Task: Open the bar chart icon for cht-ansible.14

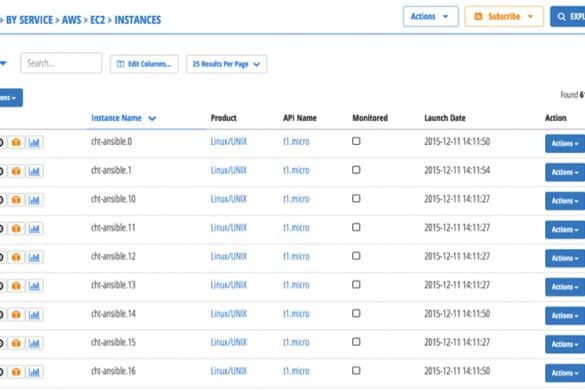Action: [34, 315]
